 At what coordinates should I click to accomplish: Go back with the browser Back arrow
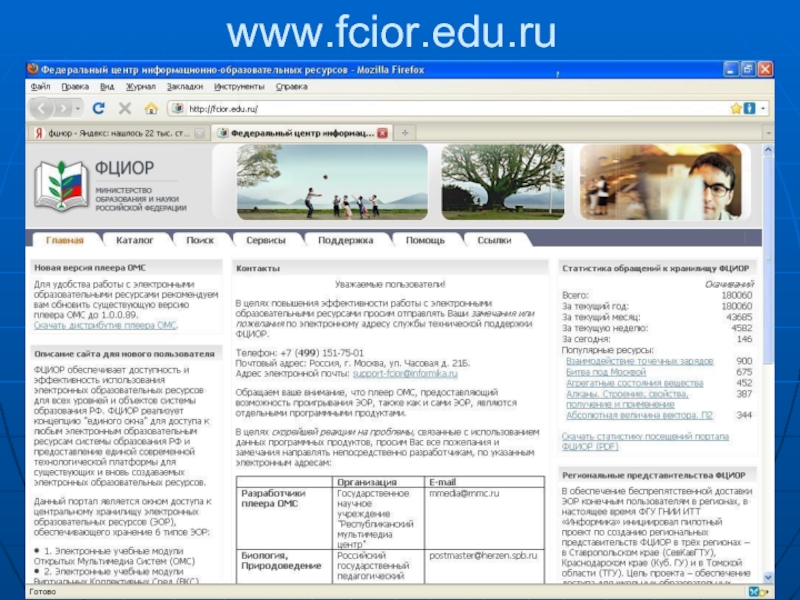[42, 108]
